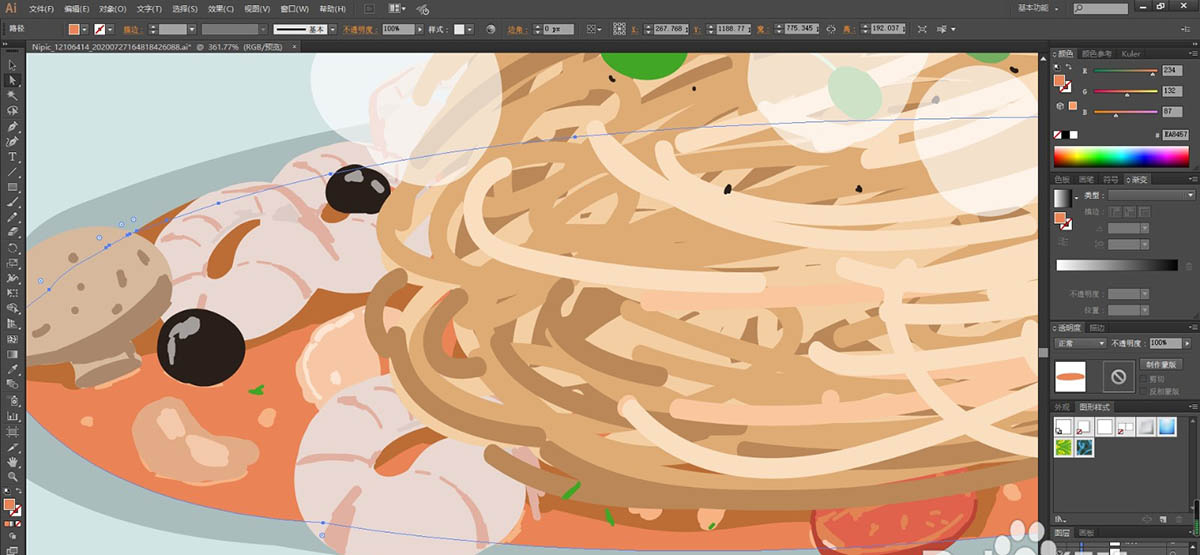
Task: Select the Eraser tool
Action: [13, 232]
